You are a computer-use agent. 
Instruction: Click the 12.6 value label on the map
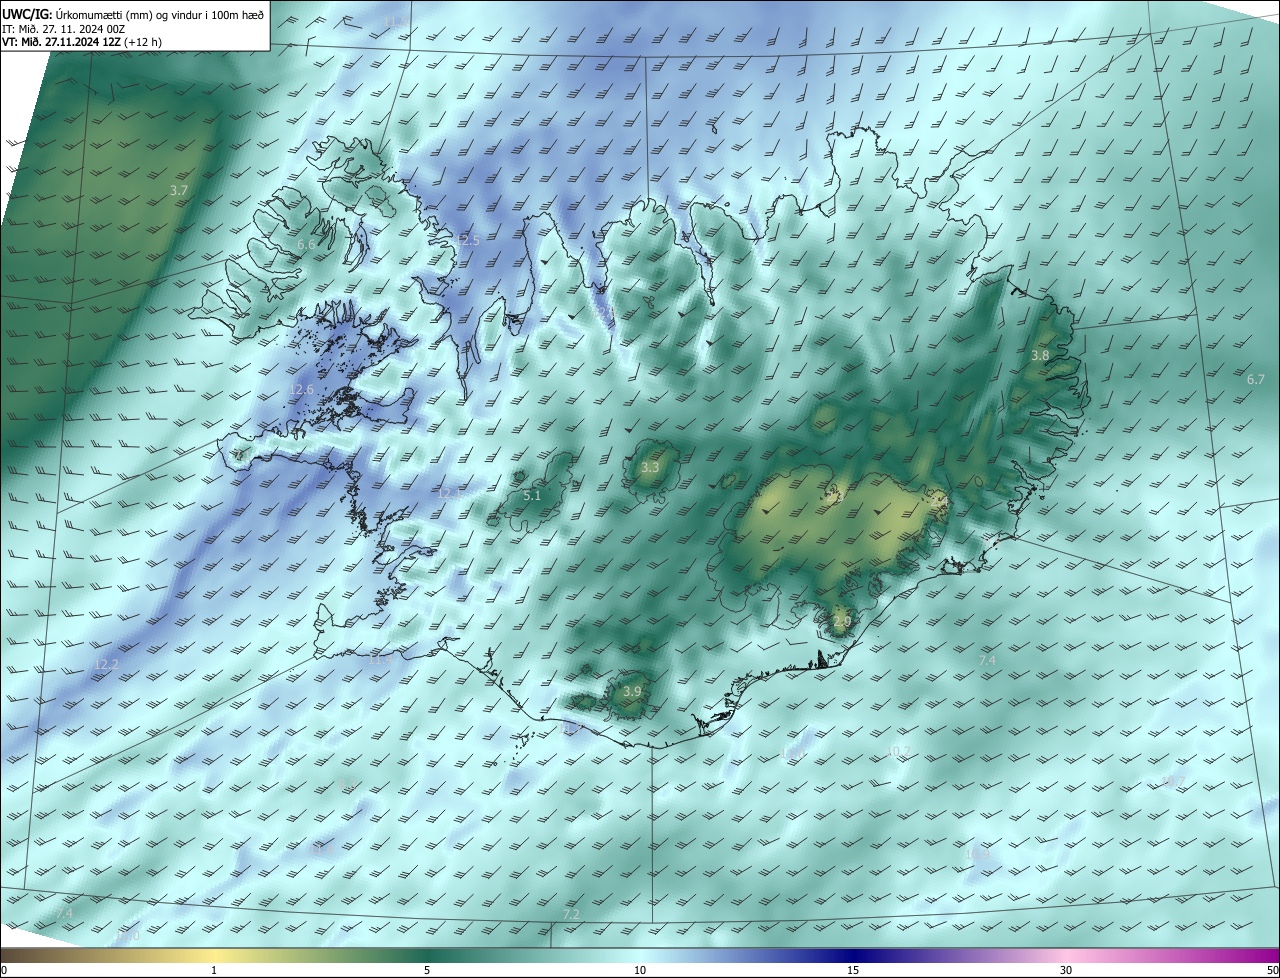click(301, 390)
